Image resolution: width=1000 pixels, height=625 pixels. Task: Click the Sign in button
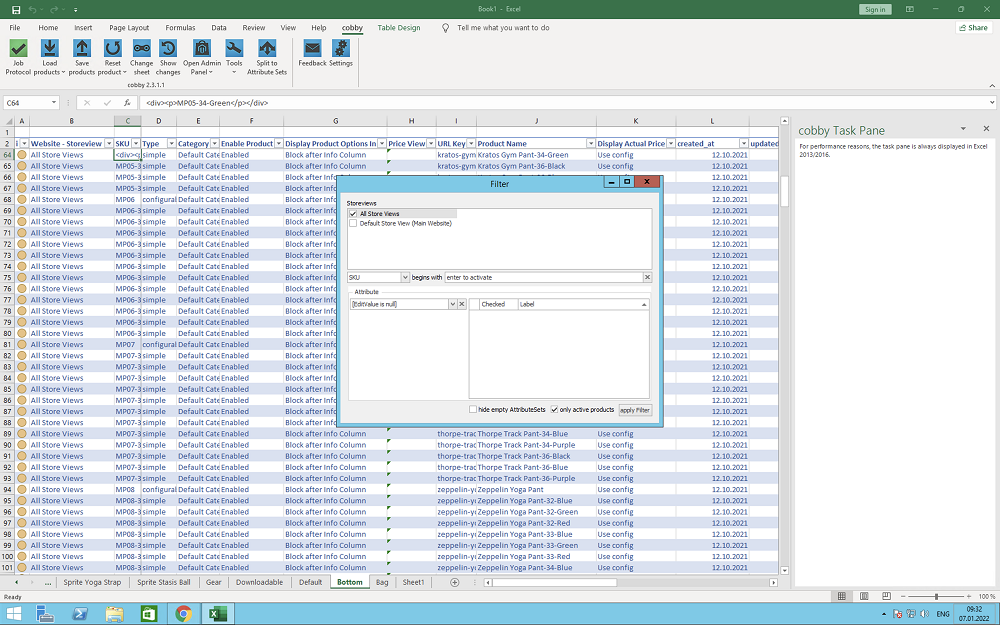coord(875,10)
